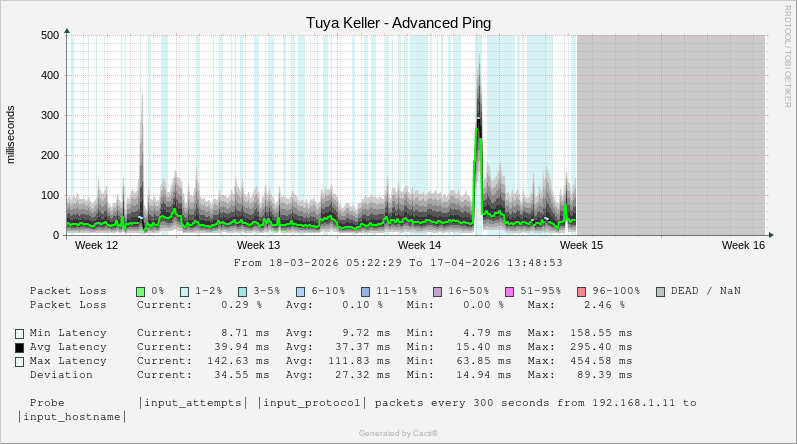Click the green 0% packet loss swatch
The height and width of the screenshot is (444, 797).
click(141, 291)
